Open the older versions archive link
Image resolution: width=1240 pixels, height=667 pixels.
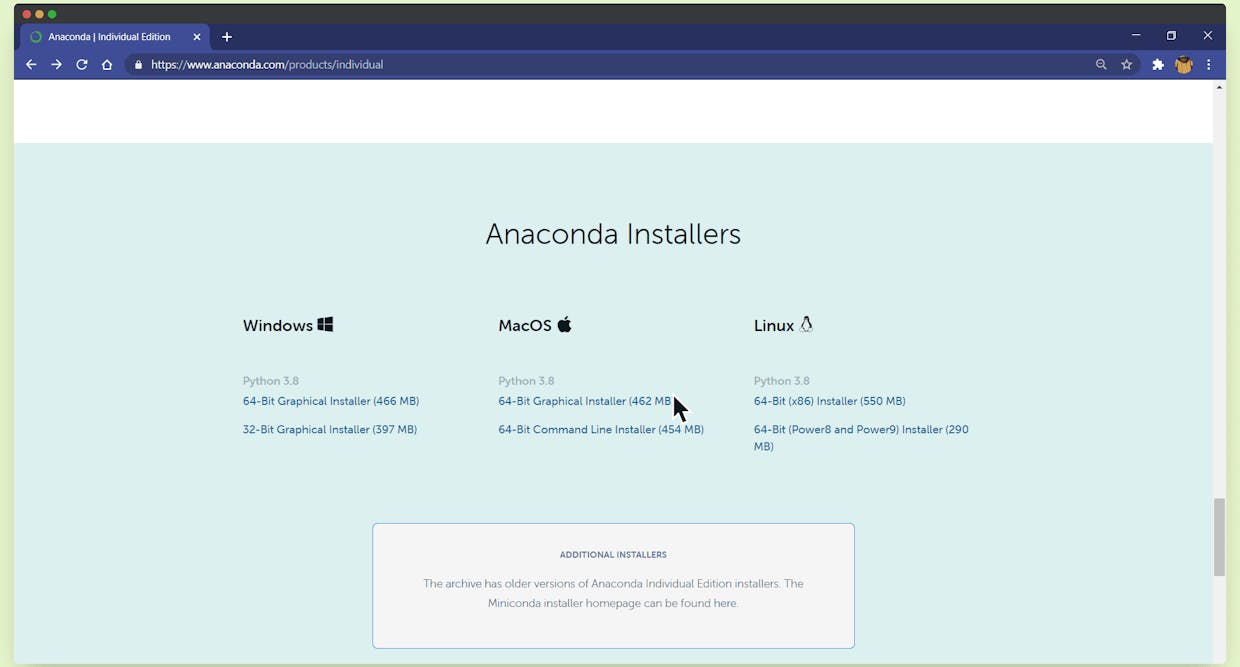coord(459,584)
